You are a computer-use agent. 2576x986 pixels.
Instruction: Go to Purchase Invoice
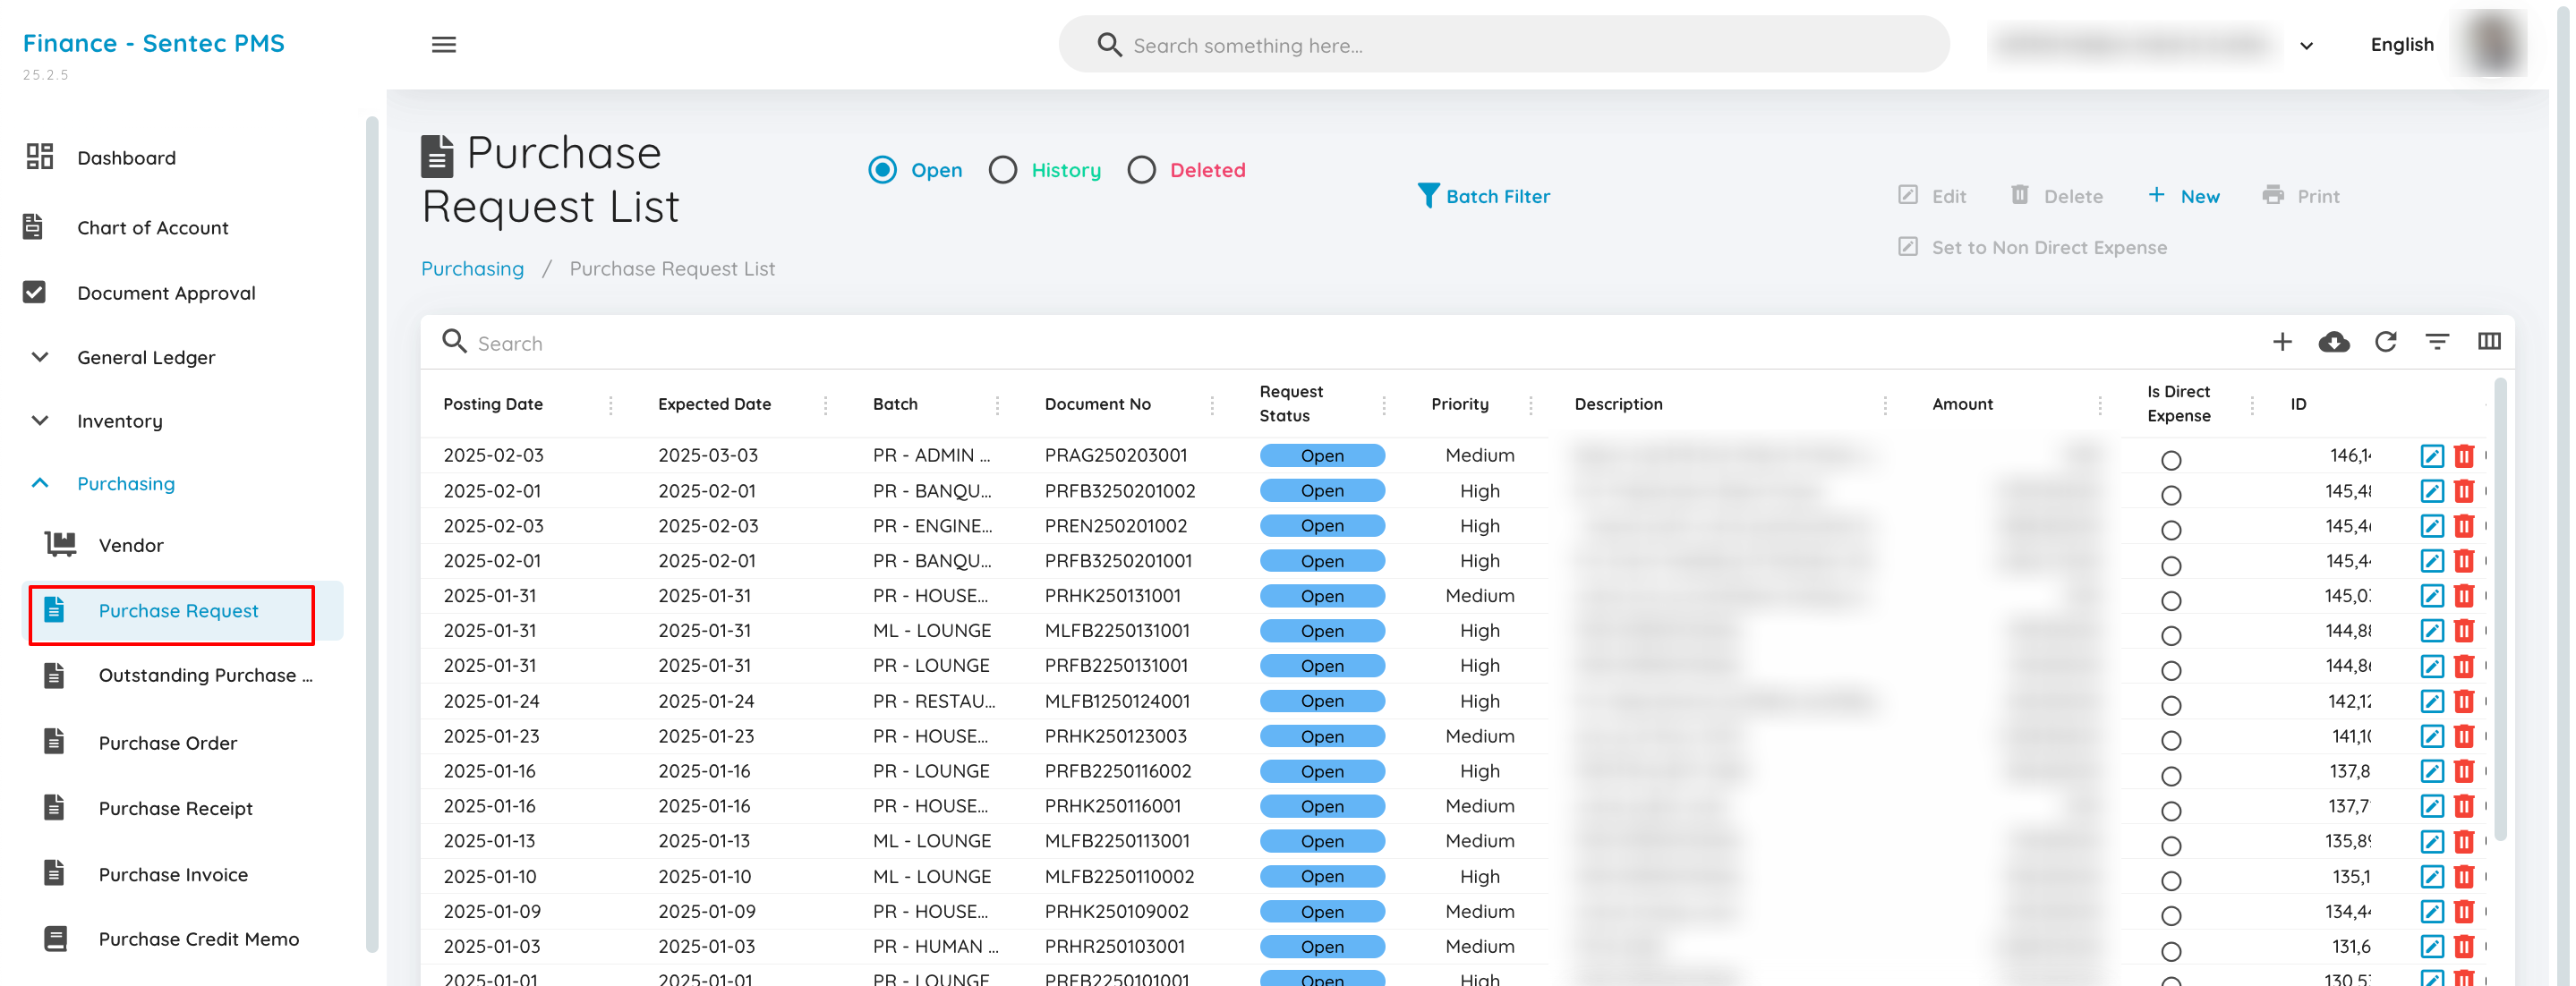pos(173,874)
